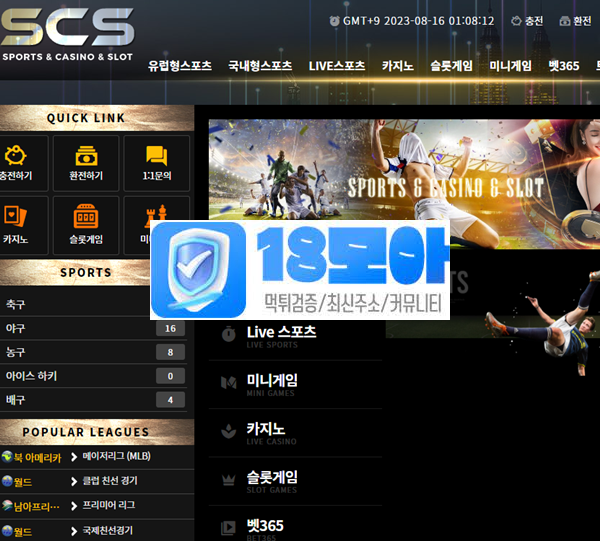600x541 pixels.
Task: Expand chevron next to 국제친선경기
Action: coord(74,531)
